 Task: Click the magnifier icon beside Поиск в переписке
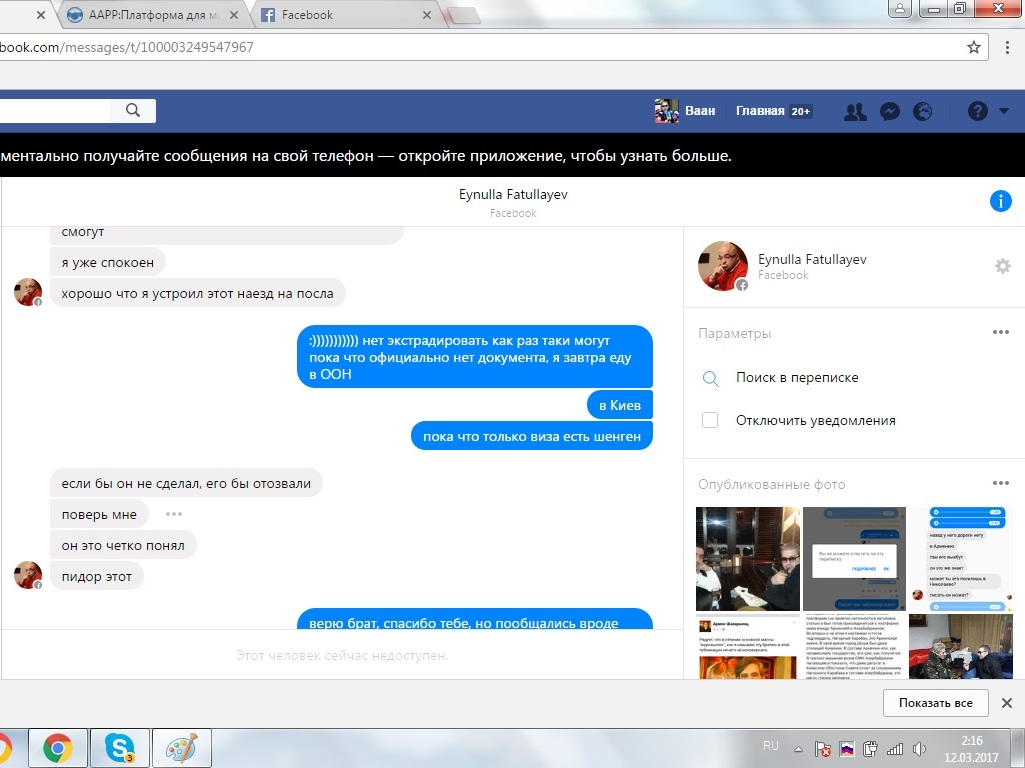click(x=711, y=378)
